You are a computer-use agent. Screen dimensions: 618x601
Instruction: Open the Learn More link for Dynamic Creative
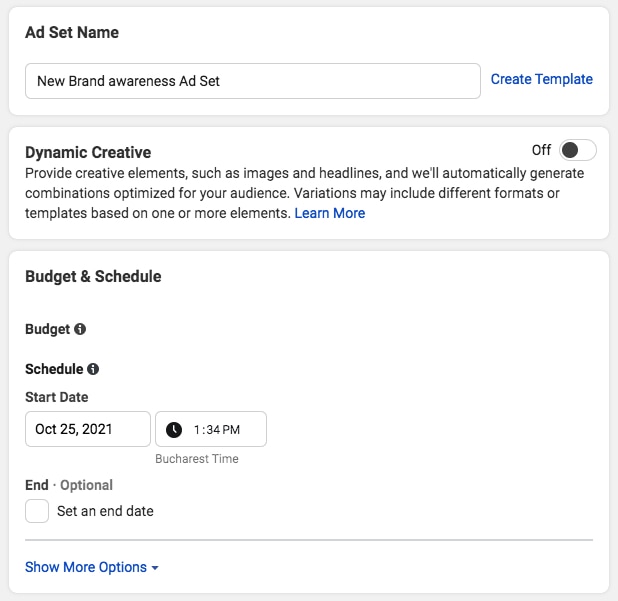329,213
